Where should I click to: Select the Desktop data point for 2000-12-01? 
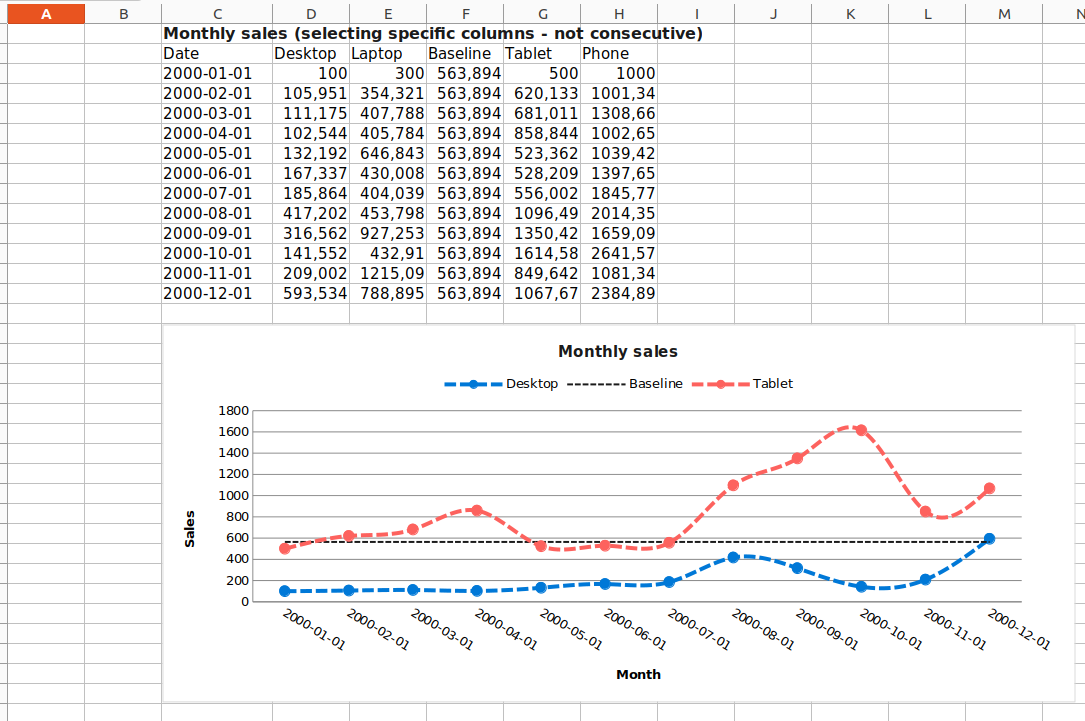(x=989, y=538)
